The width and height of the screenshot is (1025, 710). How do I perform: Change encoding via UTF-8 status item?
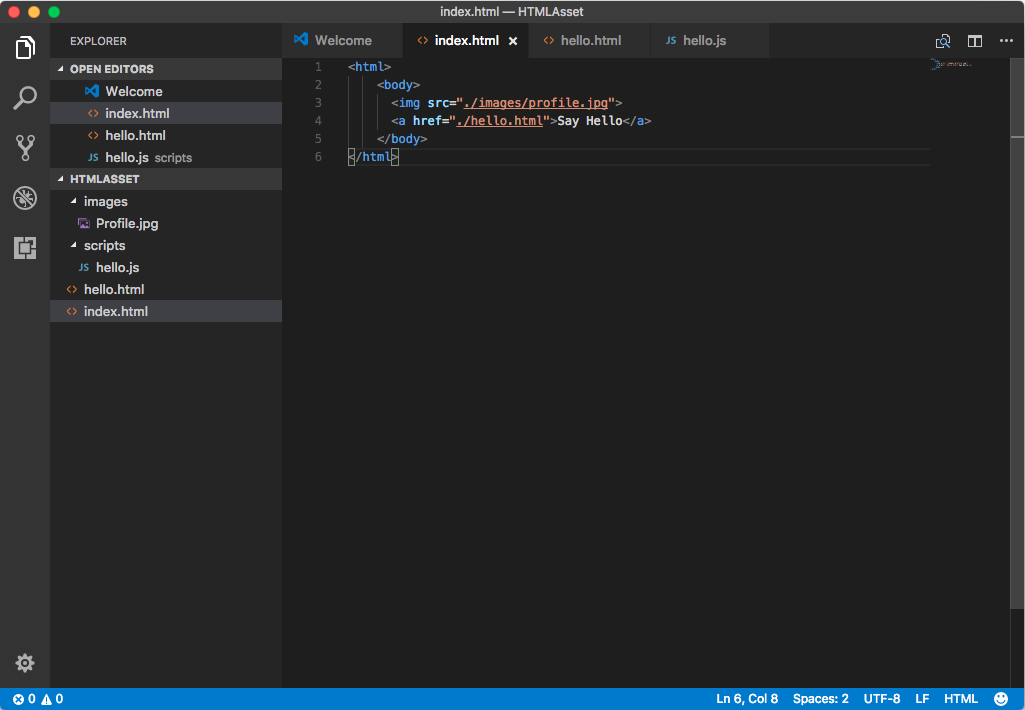(x=882, y=699)
